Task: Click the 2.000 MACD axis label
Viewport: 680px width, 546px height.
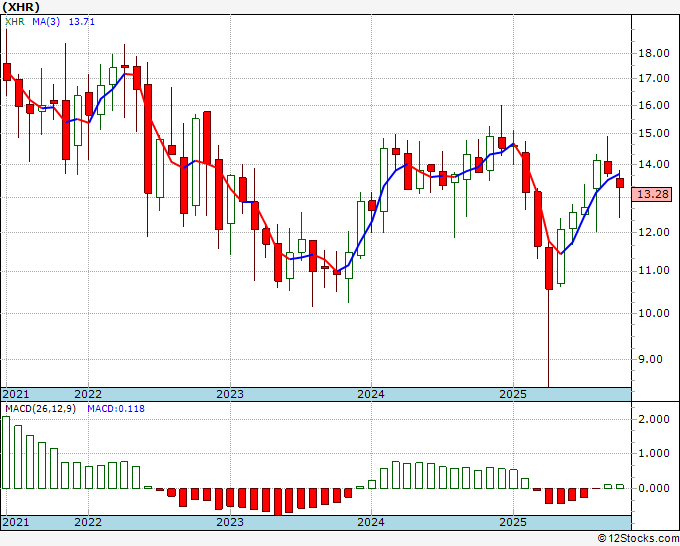Action: pos(654,419)
